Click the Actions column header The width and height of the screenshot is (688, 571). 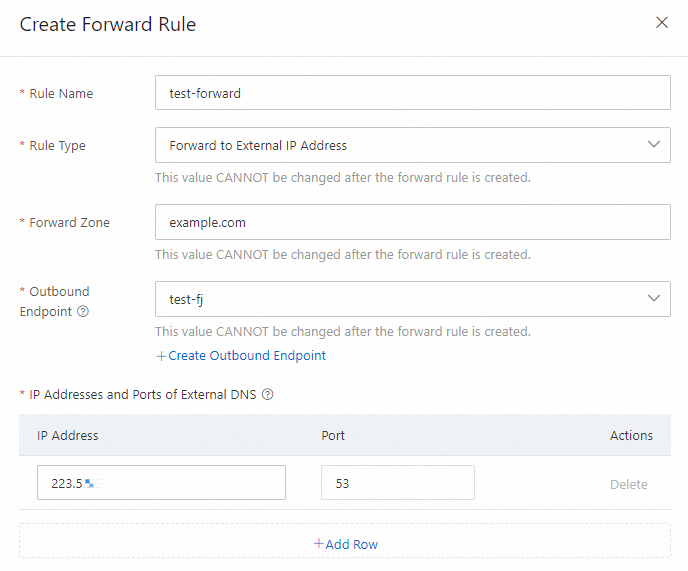click(x=631, y=435)
